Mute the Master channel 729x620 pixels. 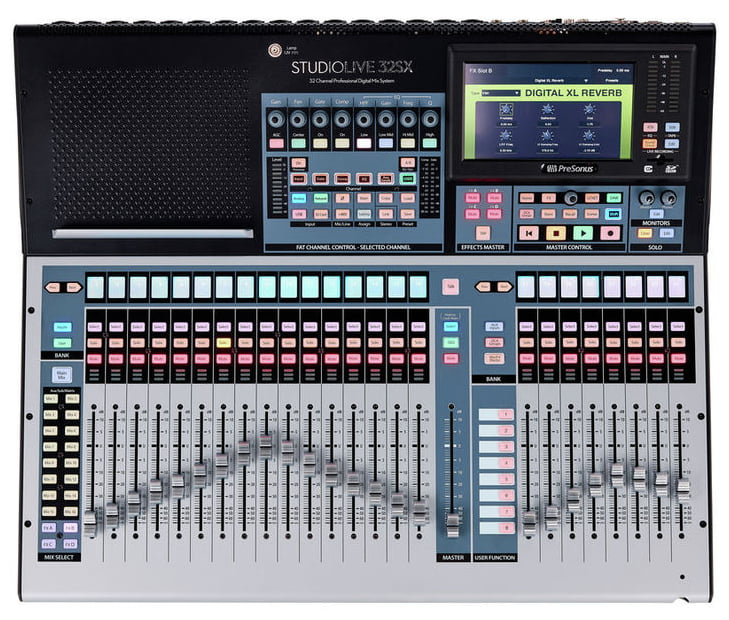tap(450, 358)
